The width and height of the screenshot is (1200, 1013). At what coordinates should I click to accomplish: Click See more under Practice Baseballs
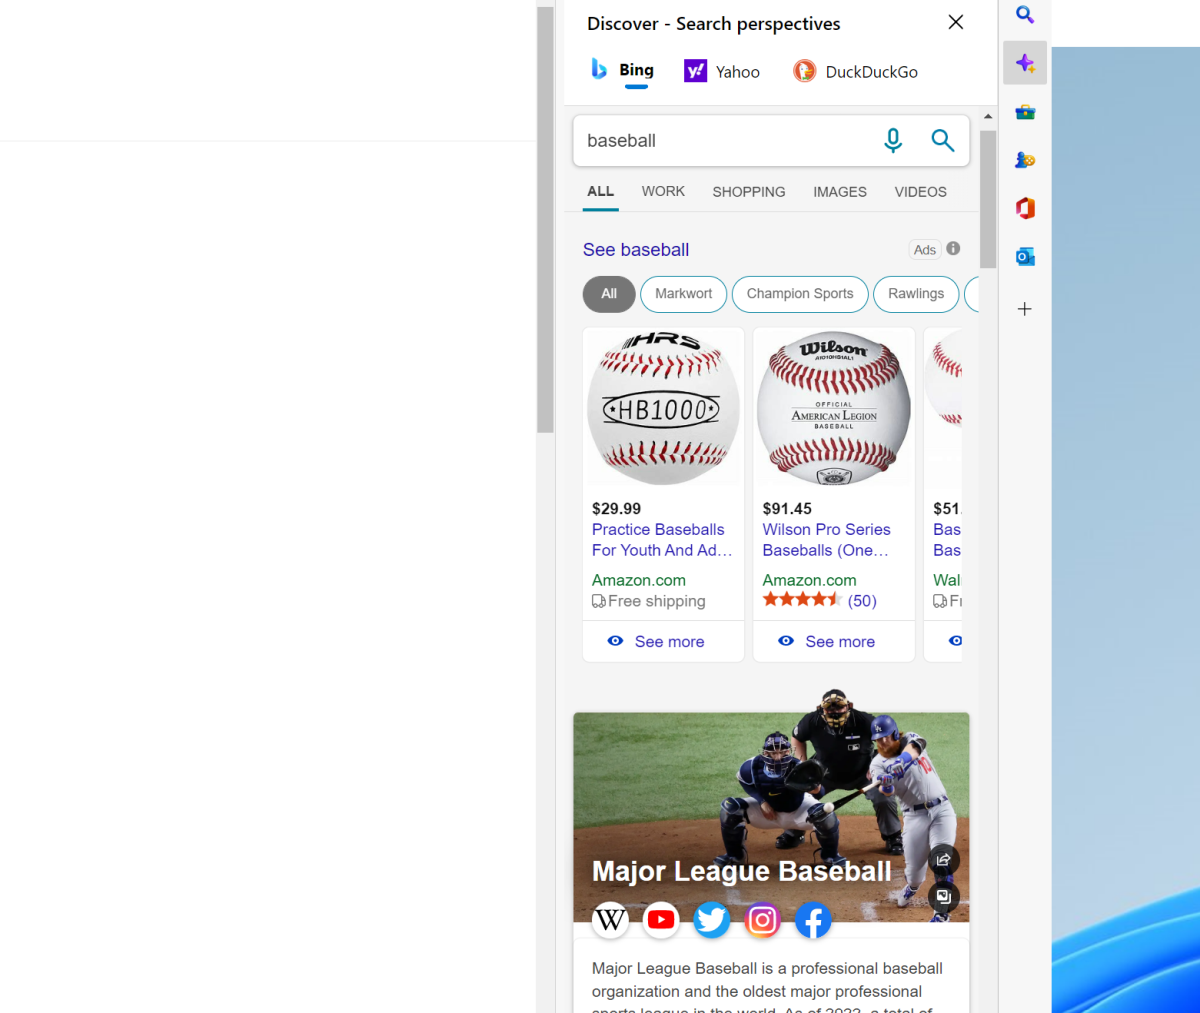click(663, 641)
